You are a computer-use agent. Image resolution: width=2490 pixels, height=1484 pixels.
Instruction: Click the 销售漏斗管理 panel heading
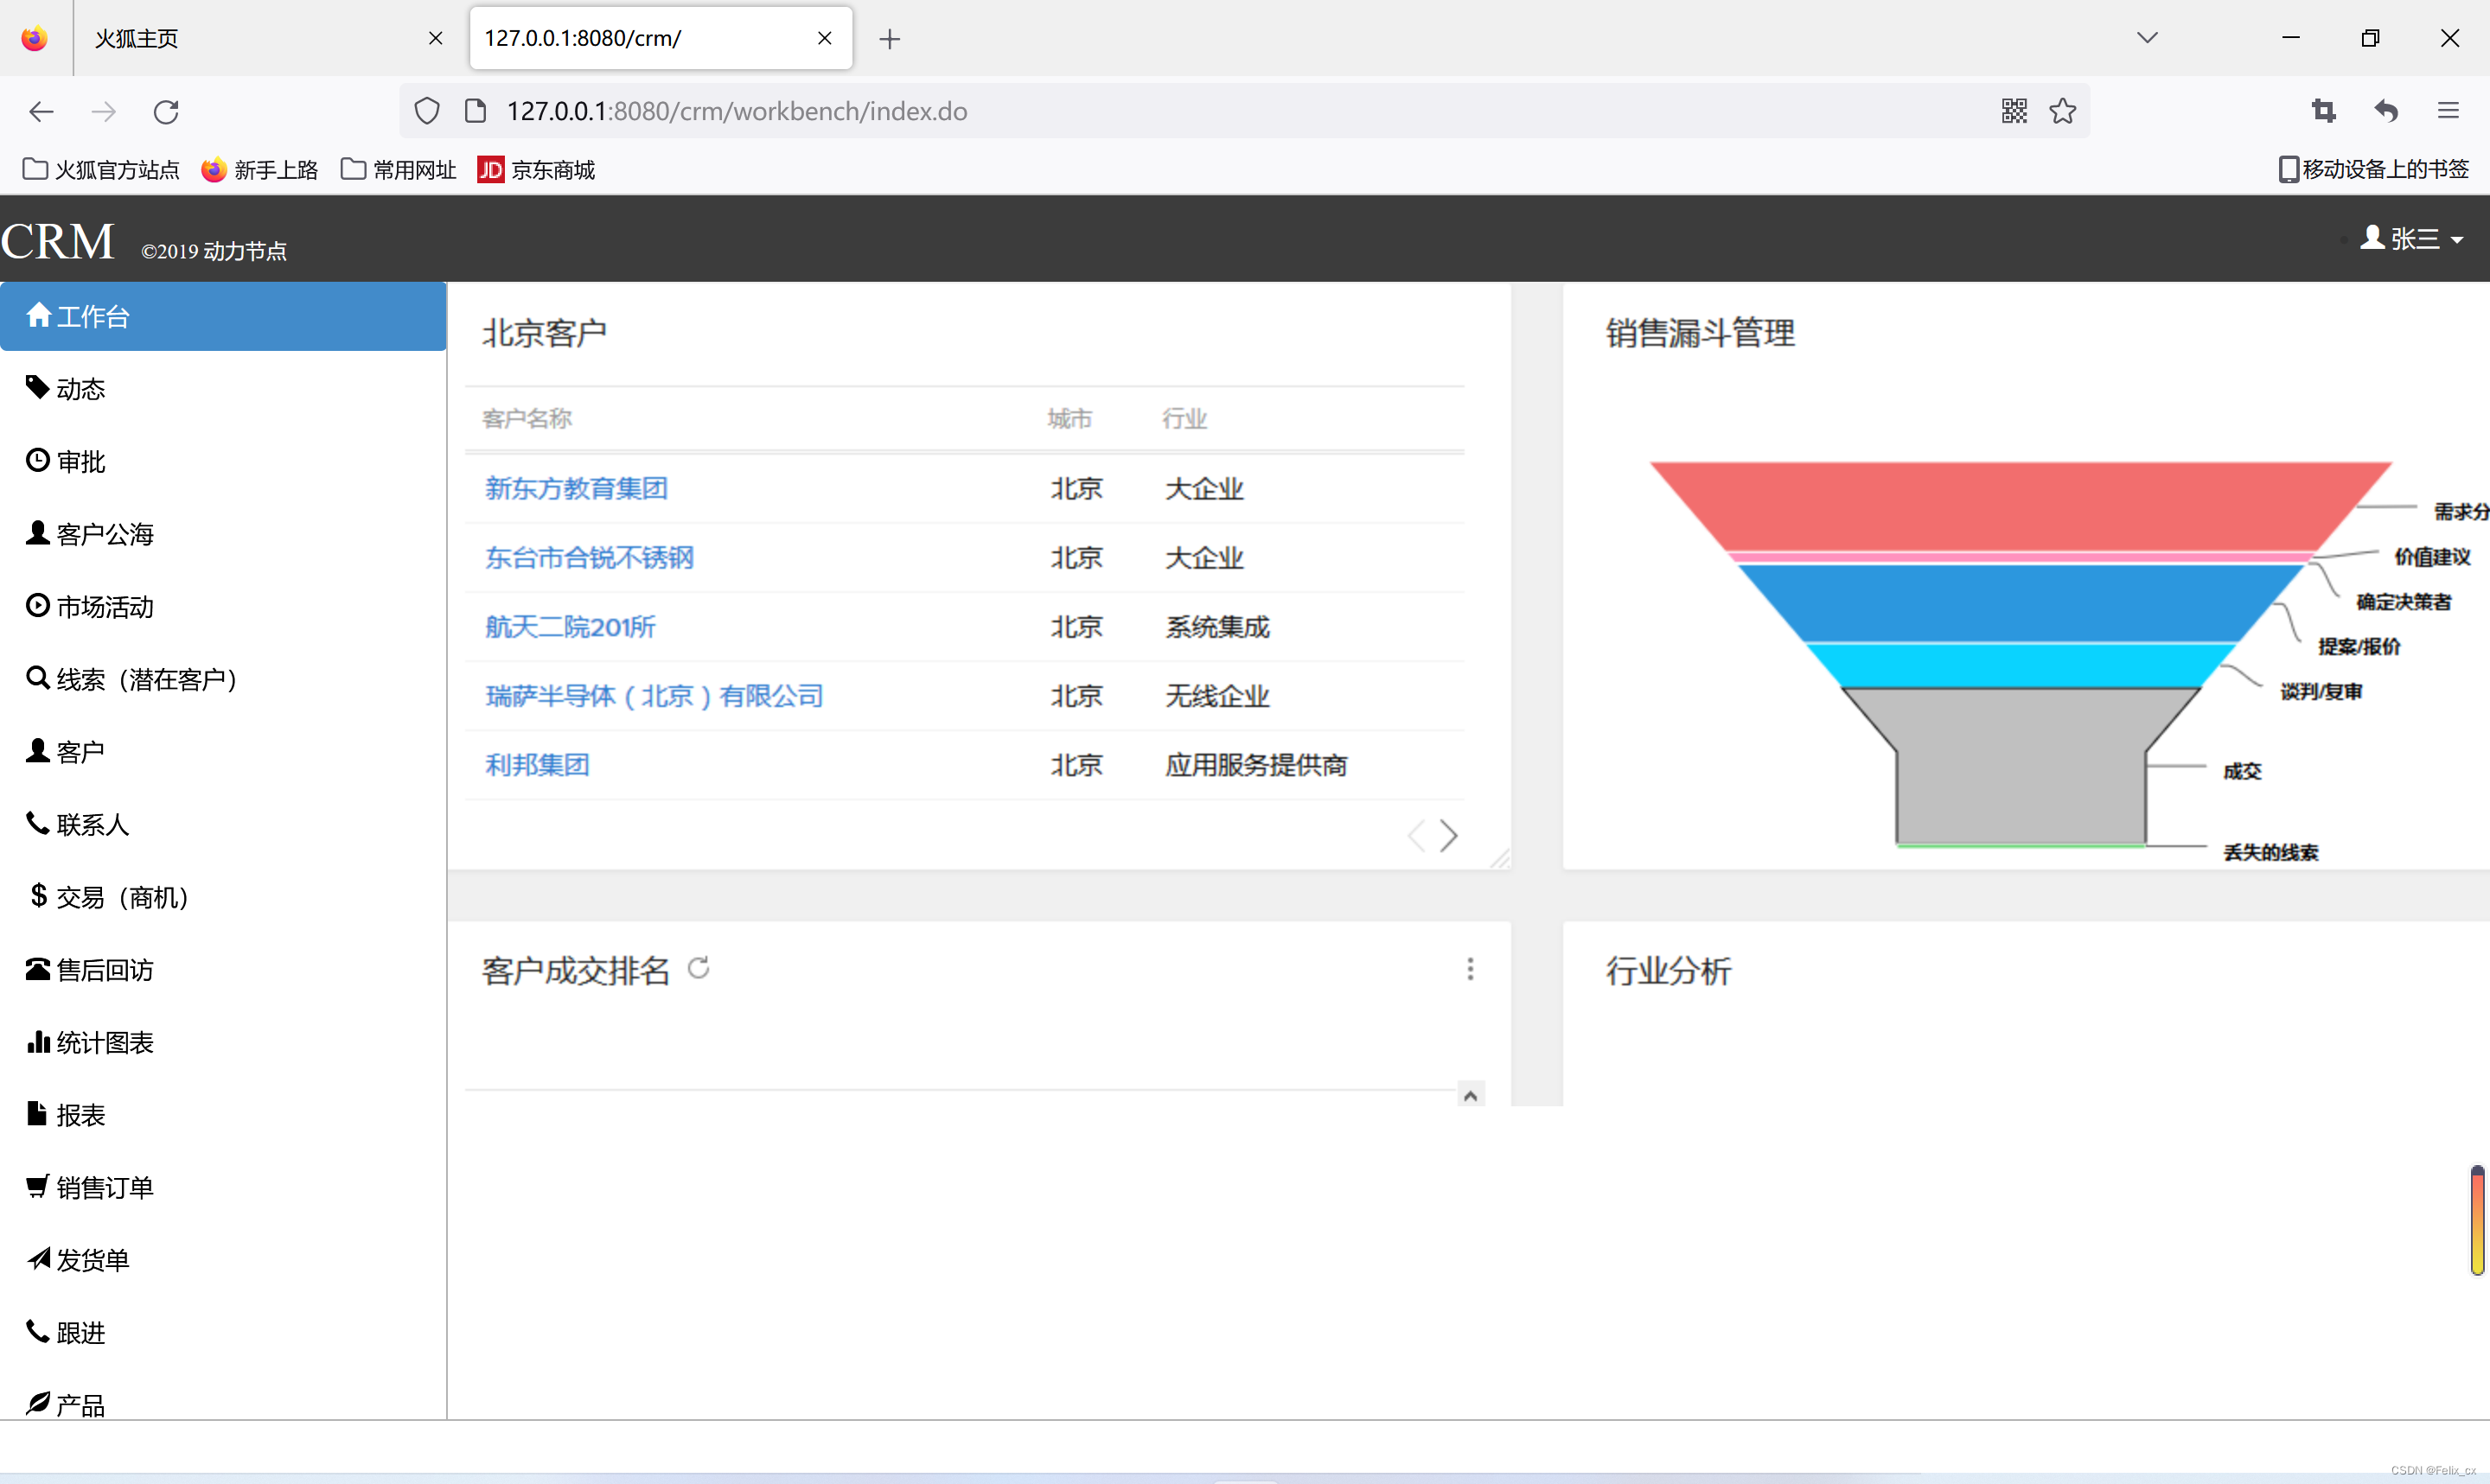point(1700,333)
